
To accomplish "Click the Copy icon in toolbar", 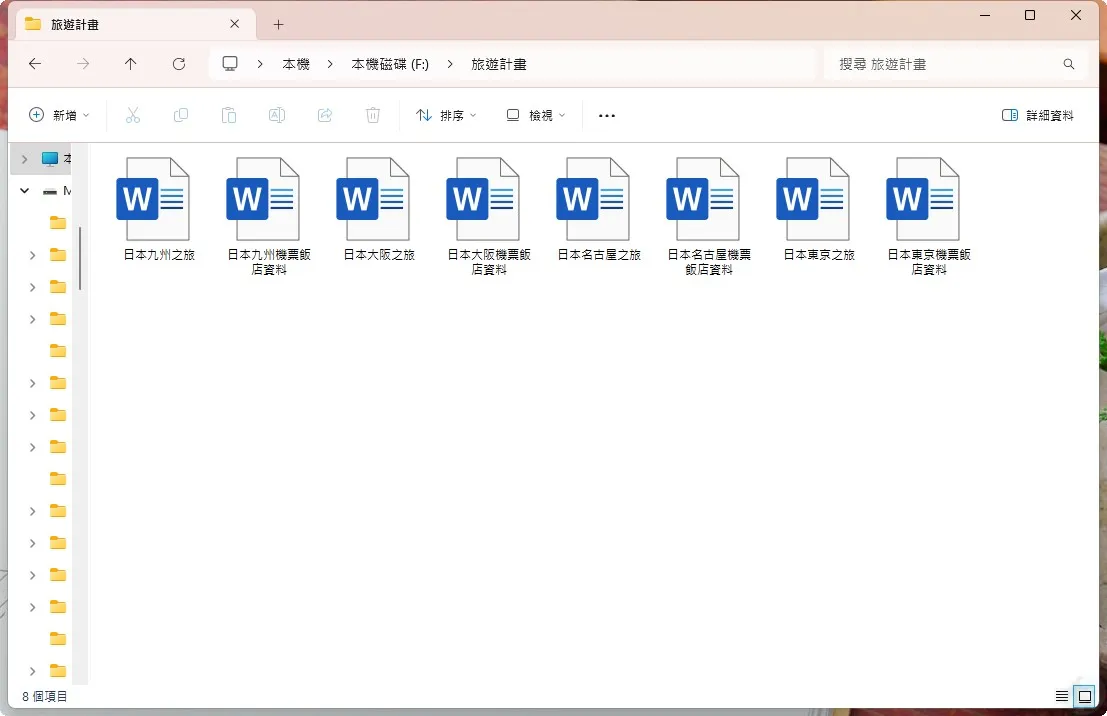I will [x=181, y=115].
